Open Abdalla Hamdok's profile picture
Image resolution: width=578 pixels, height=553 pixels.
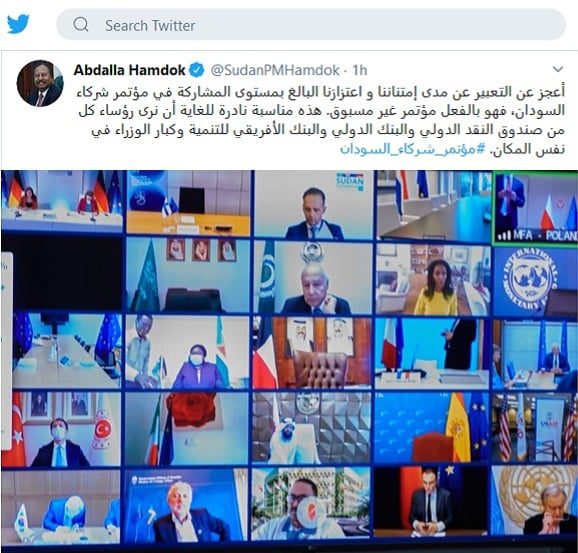(x=40, y=83)
